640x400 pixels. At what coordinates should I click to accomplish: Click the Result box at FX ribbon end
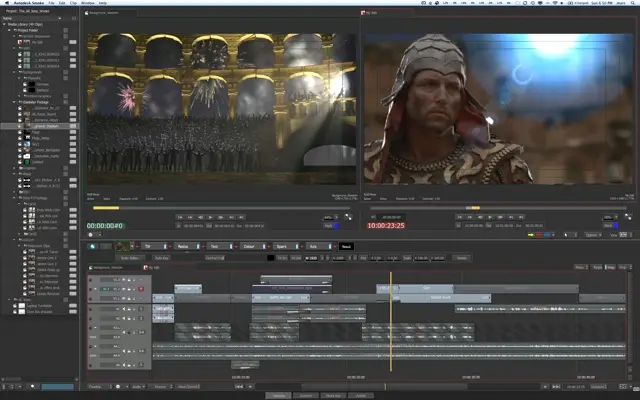click(346, 246)
